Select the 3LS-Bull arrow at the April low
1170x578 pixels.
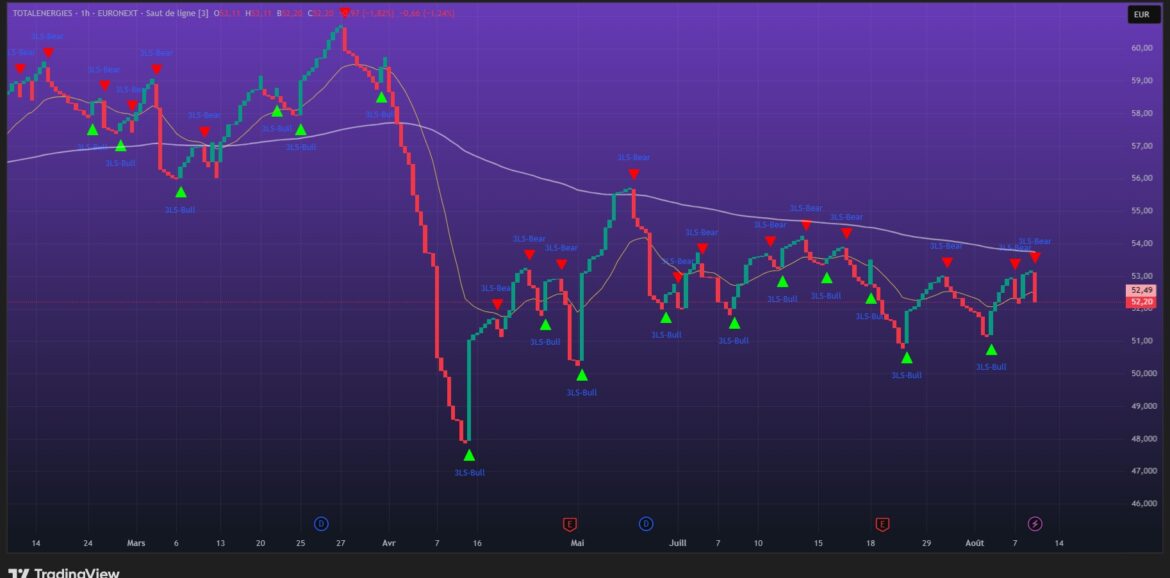469,455
